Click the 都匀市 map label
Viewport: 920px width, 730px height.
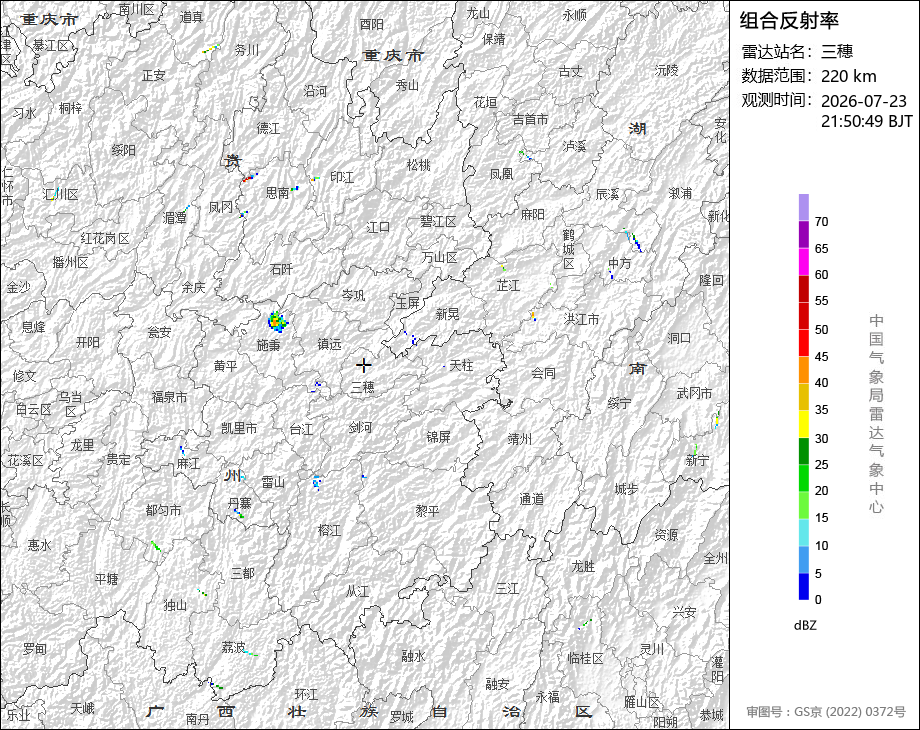[163, 511]
